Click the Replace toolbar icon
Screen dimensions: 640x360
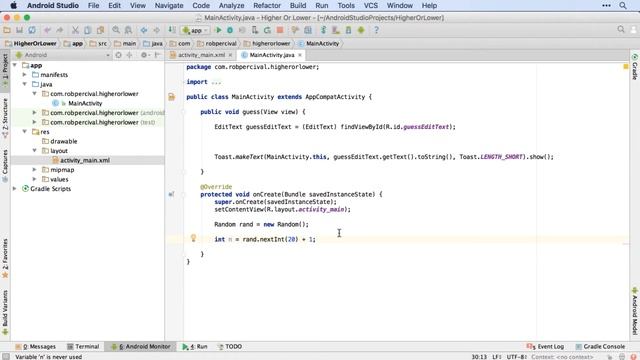tap(128, 30)
